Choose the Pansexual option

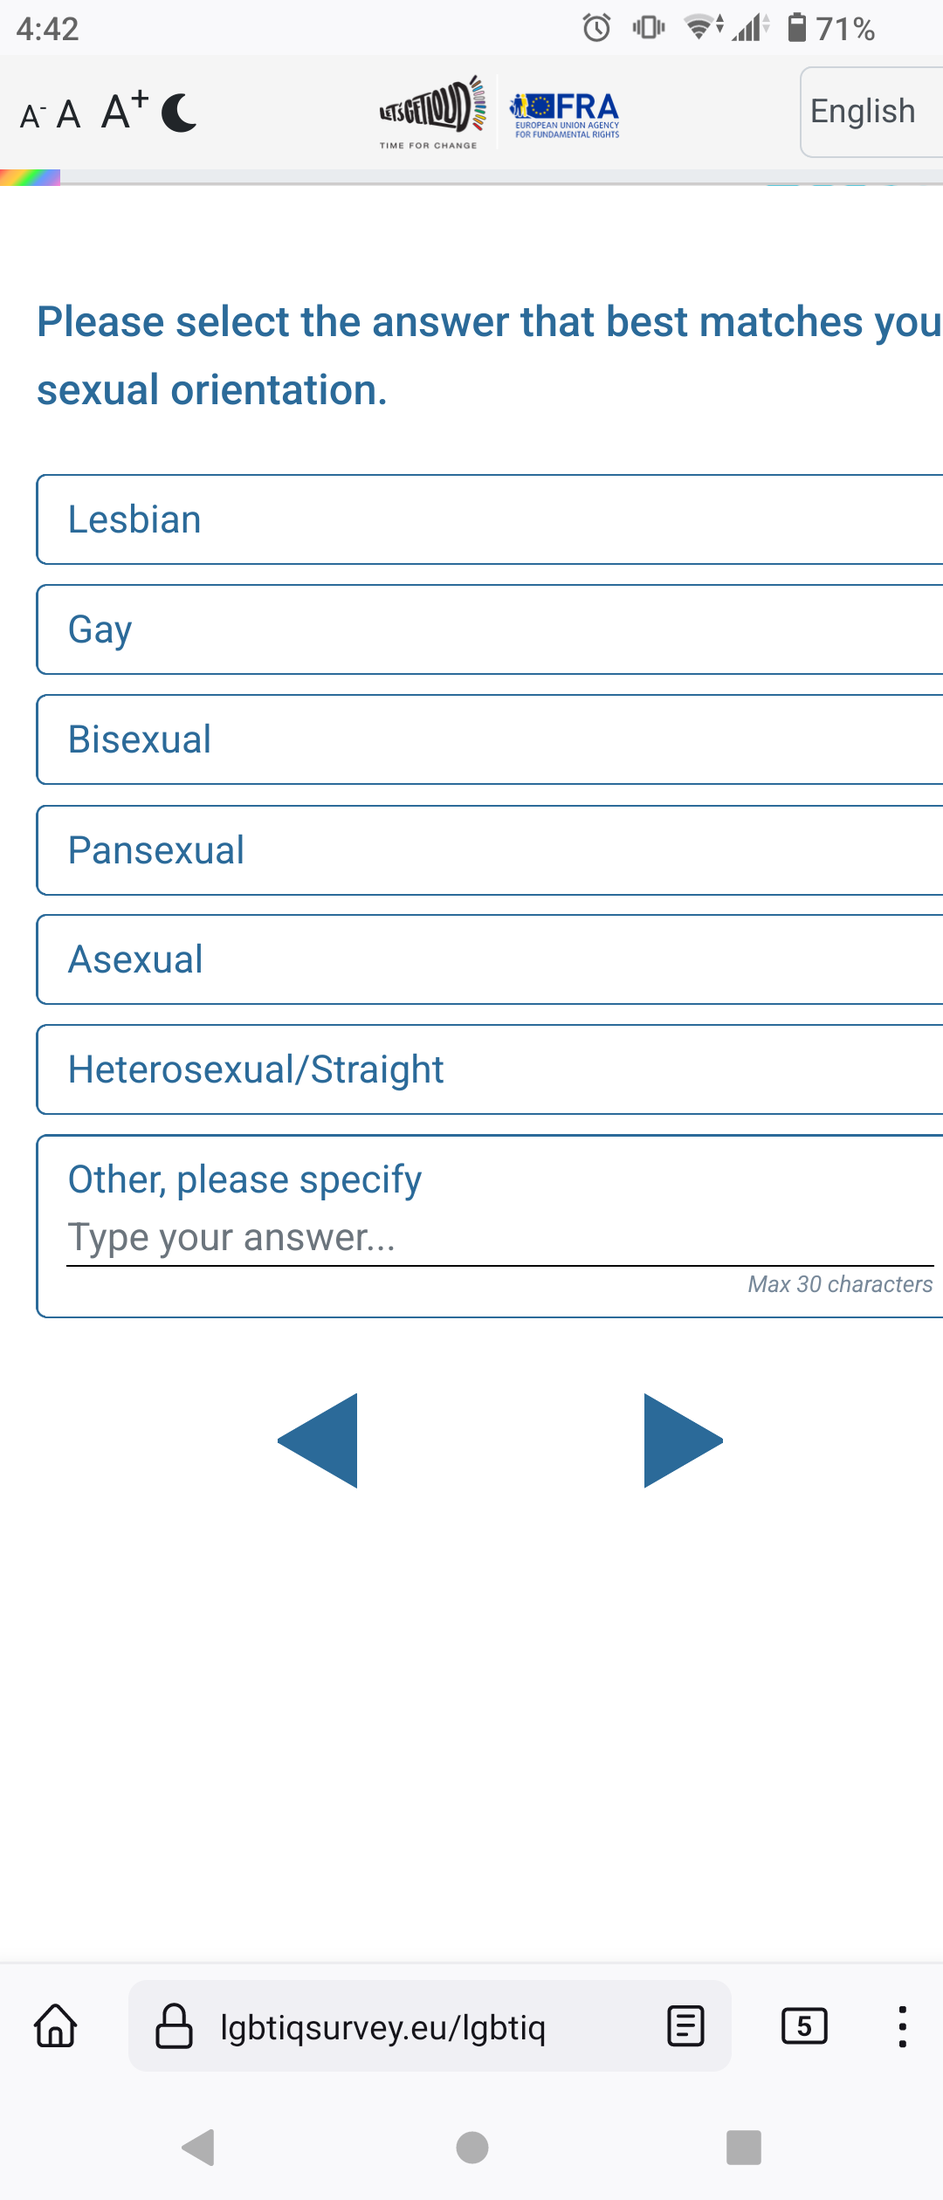point(490,850)
